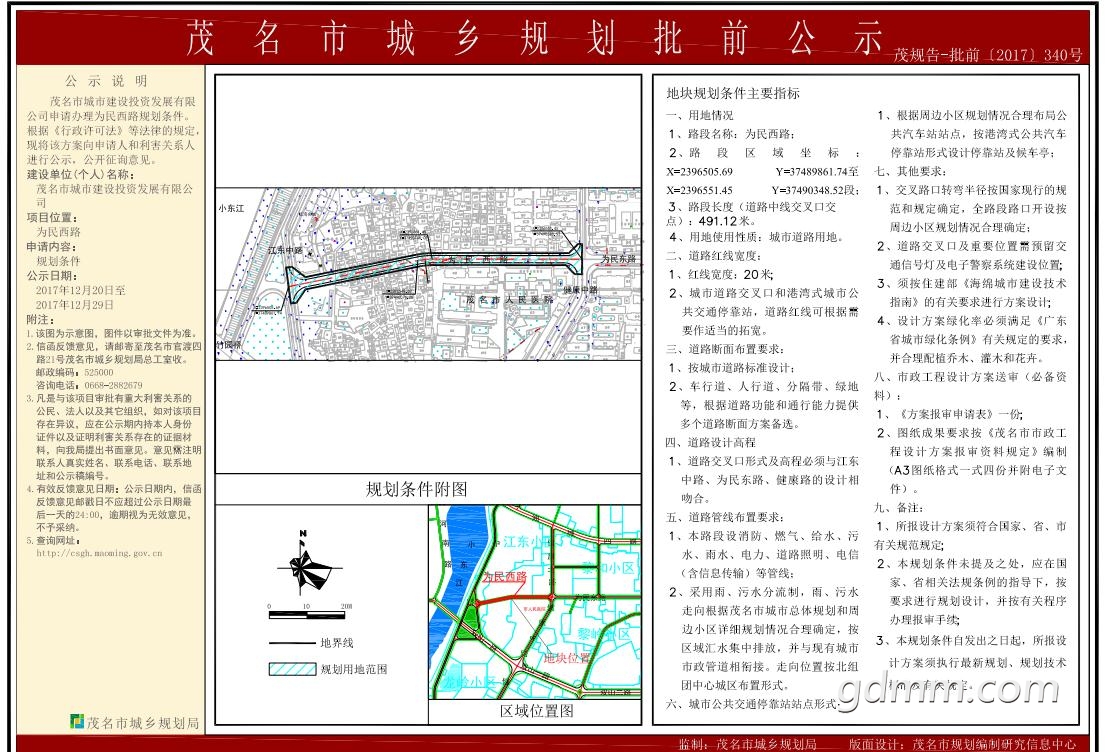Viewport: 1107px width, 752px height.
Task: Click the 区域位置图 caption
Action: click(537, 711)
